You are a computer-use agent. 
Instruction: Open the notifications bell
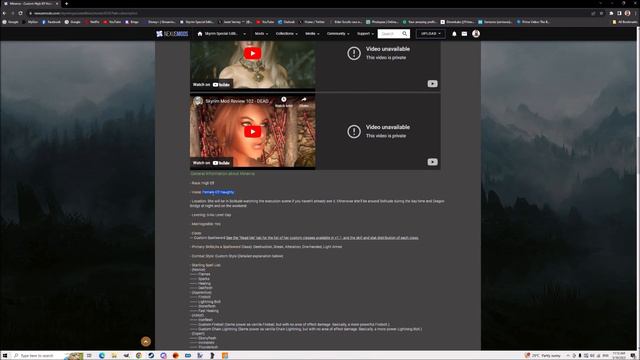point(454,34)
